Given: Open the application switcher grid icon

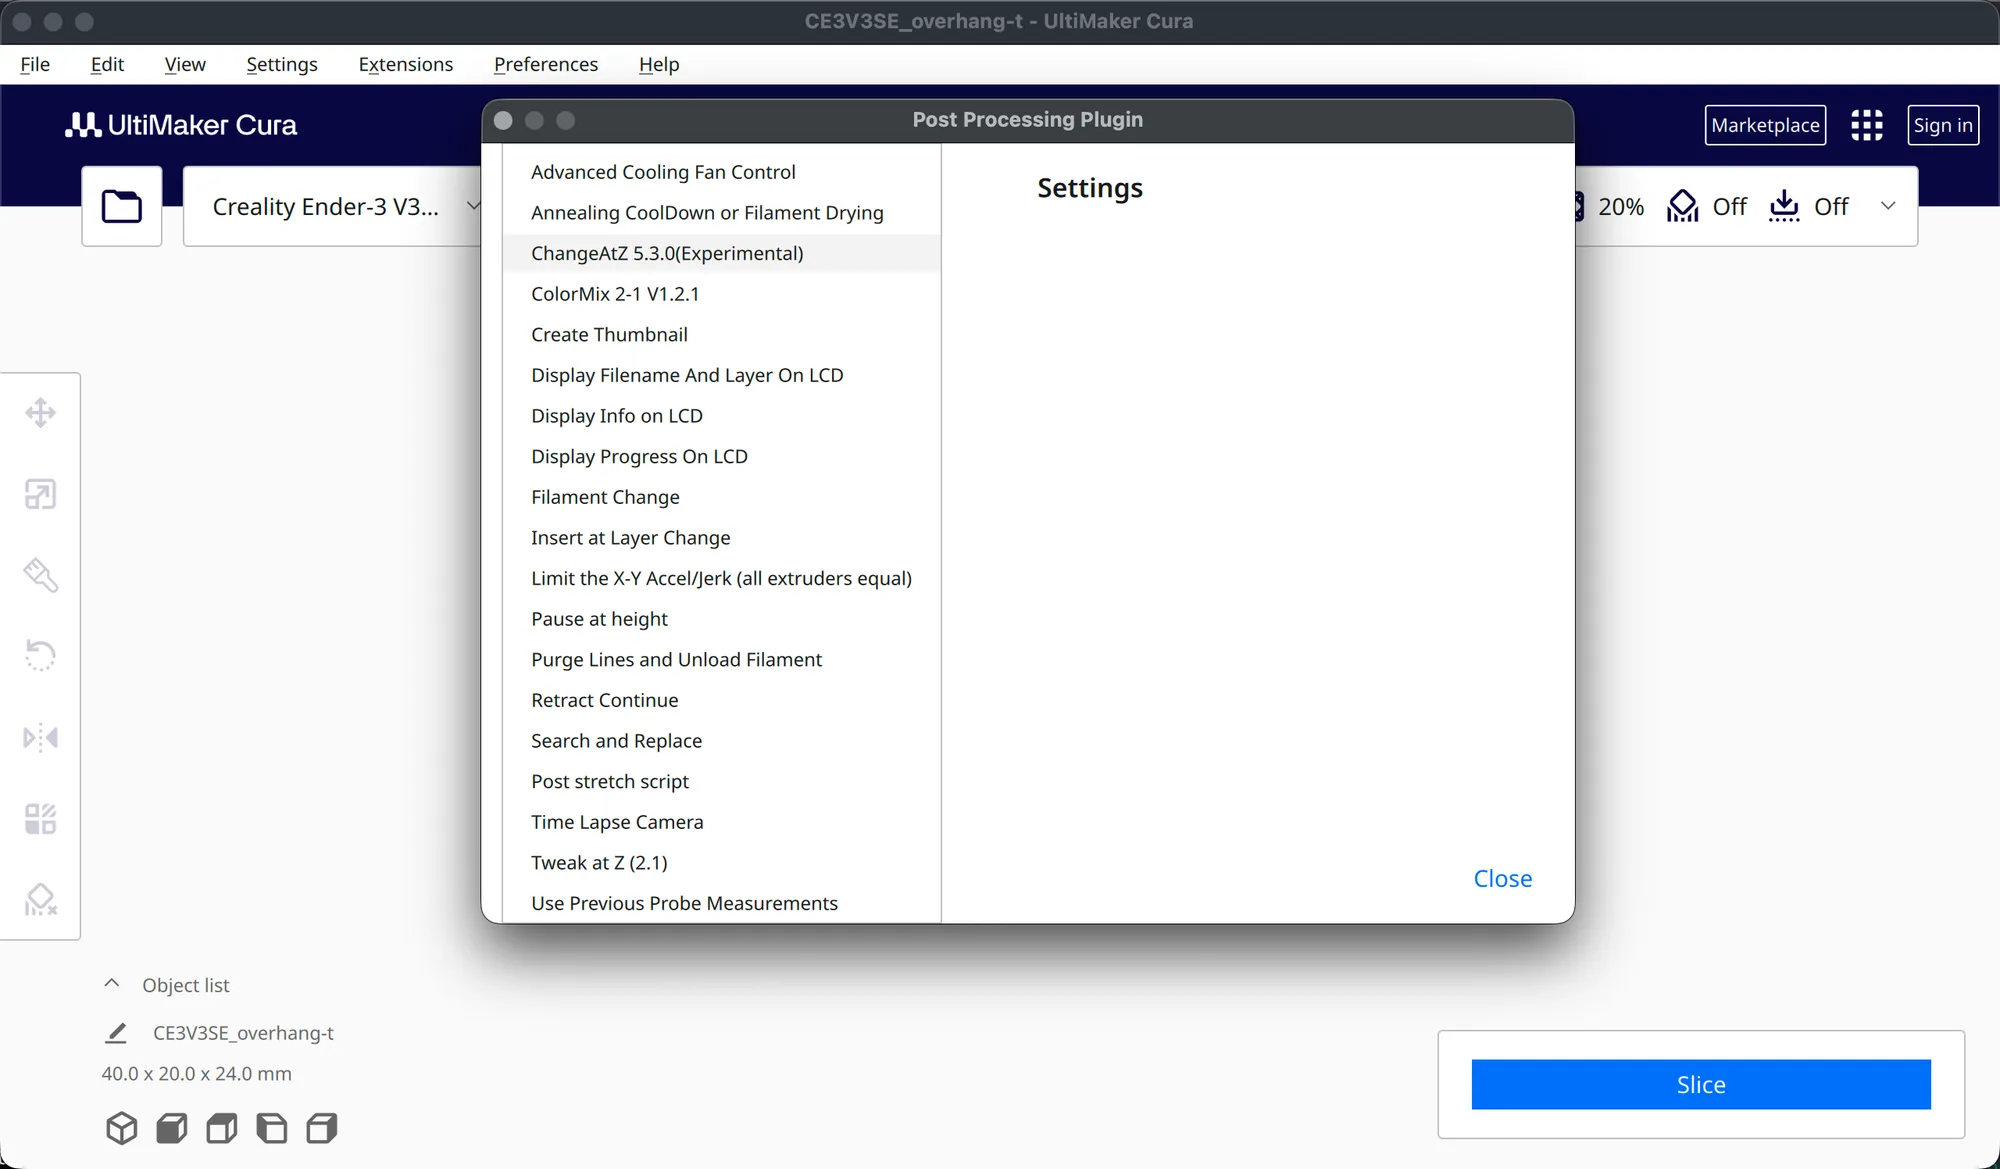Looking at the screenshot, I should tap(1866, 125).
